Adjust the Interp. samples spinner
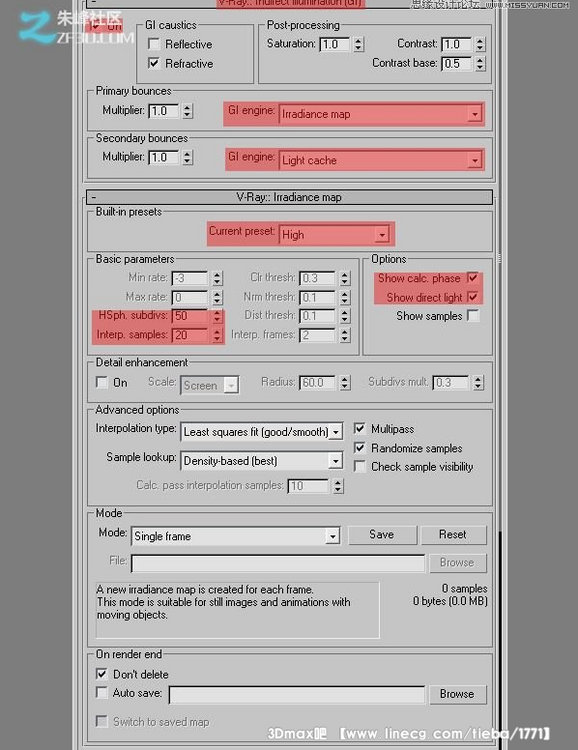Screen dimensions: 578x750 point(217,335)
